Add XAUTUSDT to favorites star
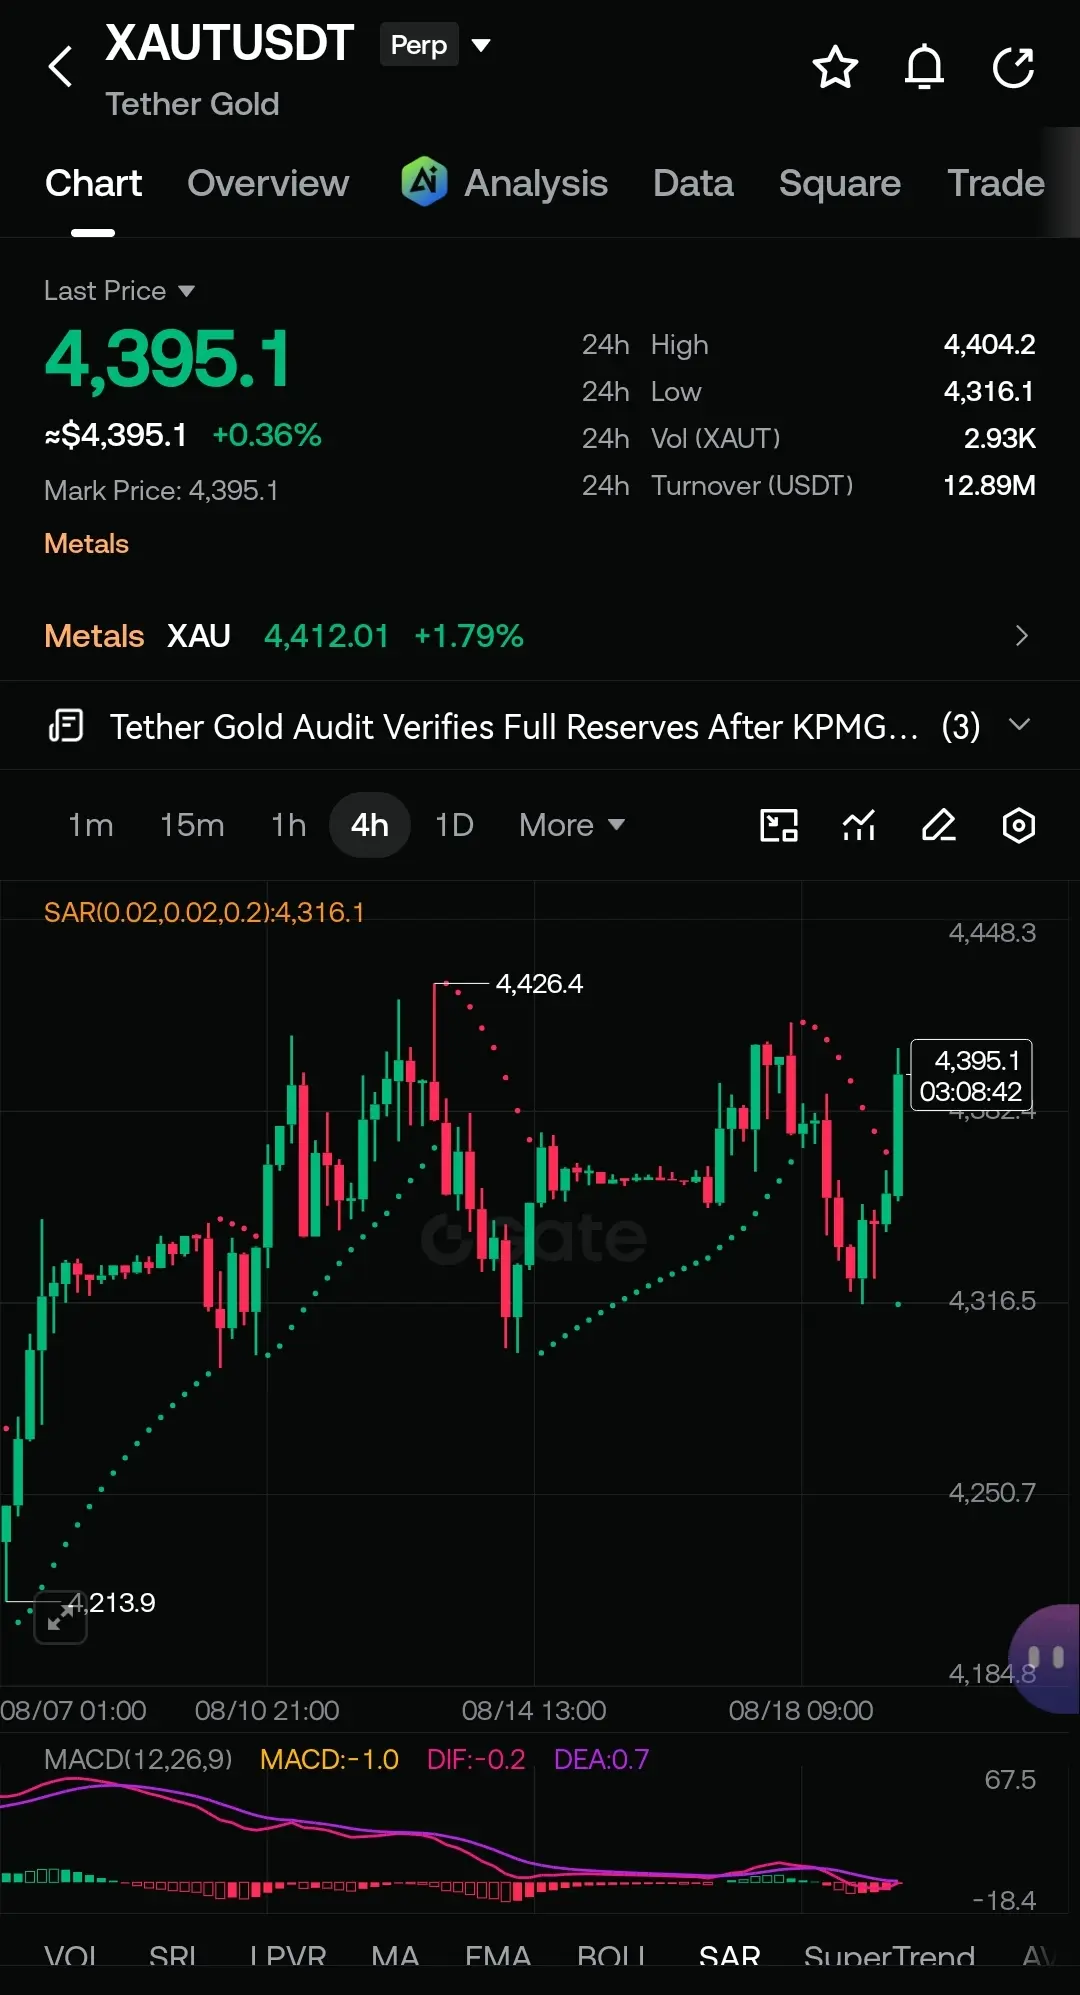This screenshot has width=1080, height=1995. pos(835,67)
